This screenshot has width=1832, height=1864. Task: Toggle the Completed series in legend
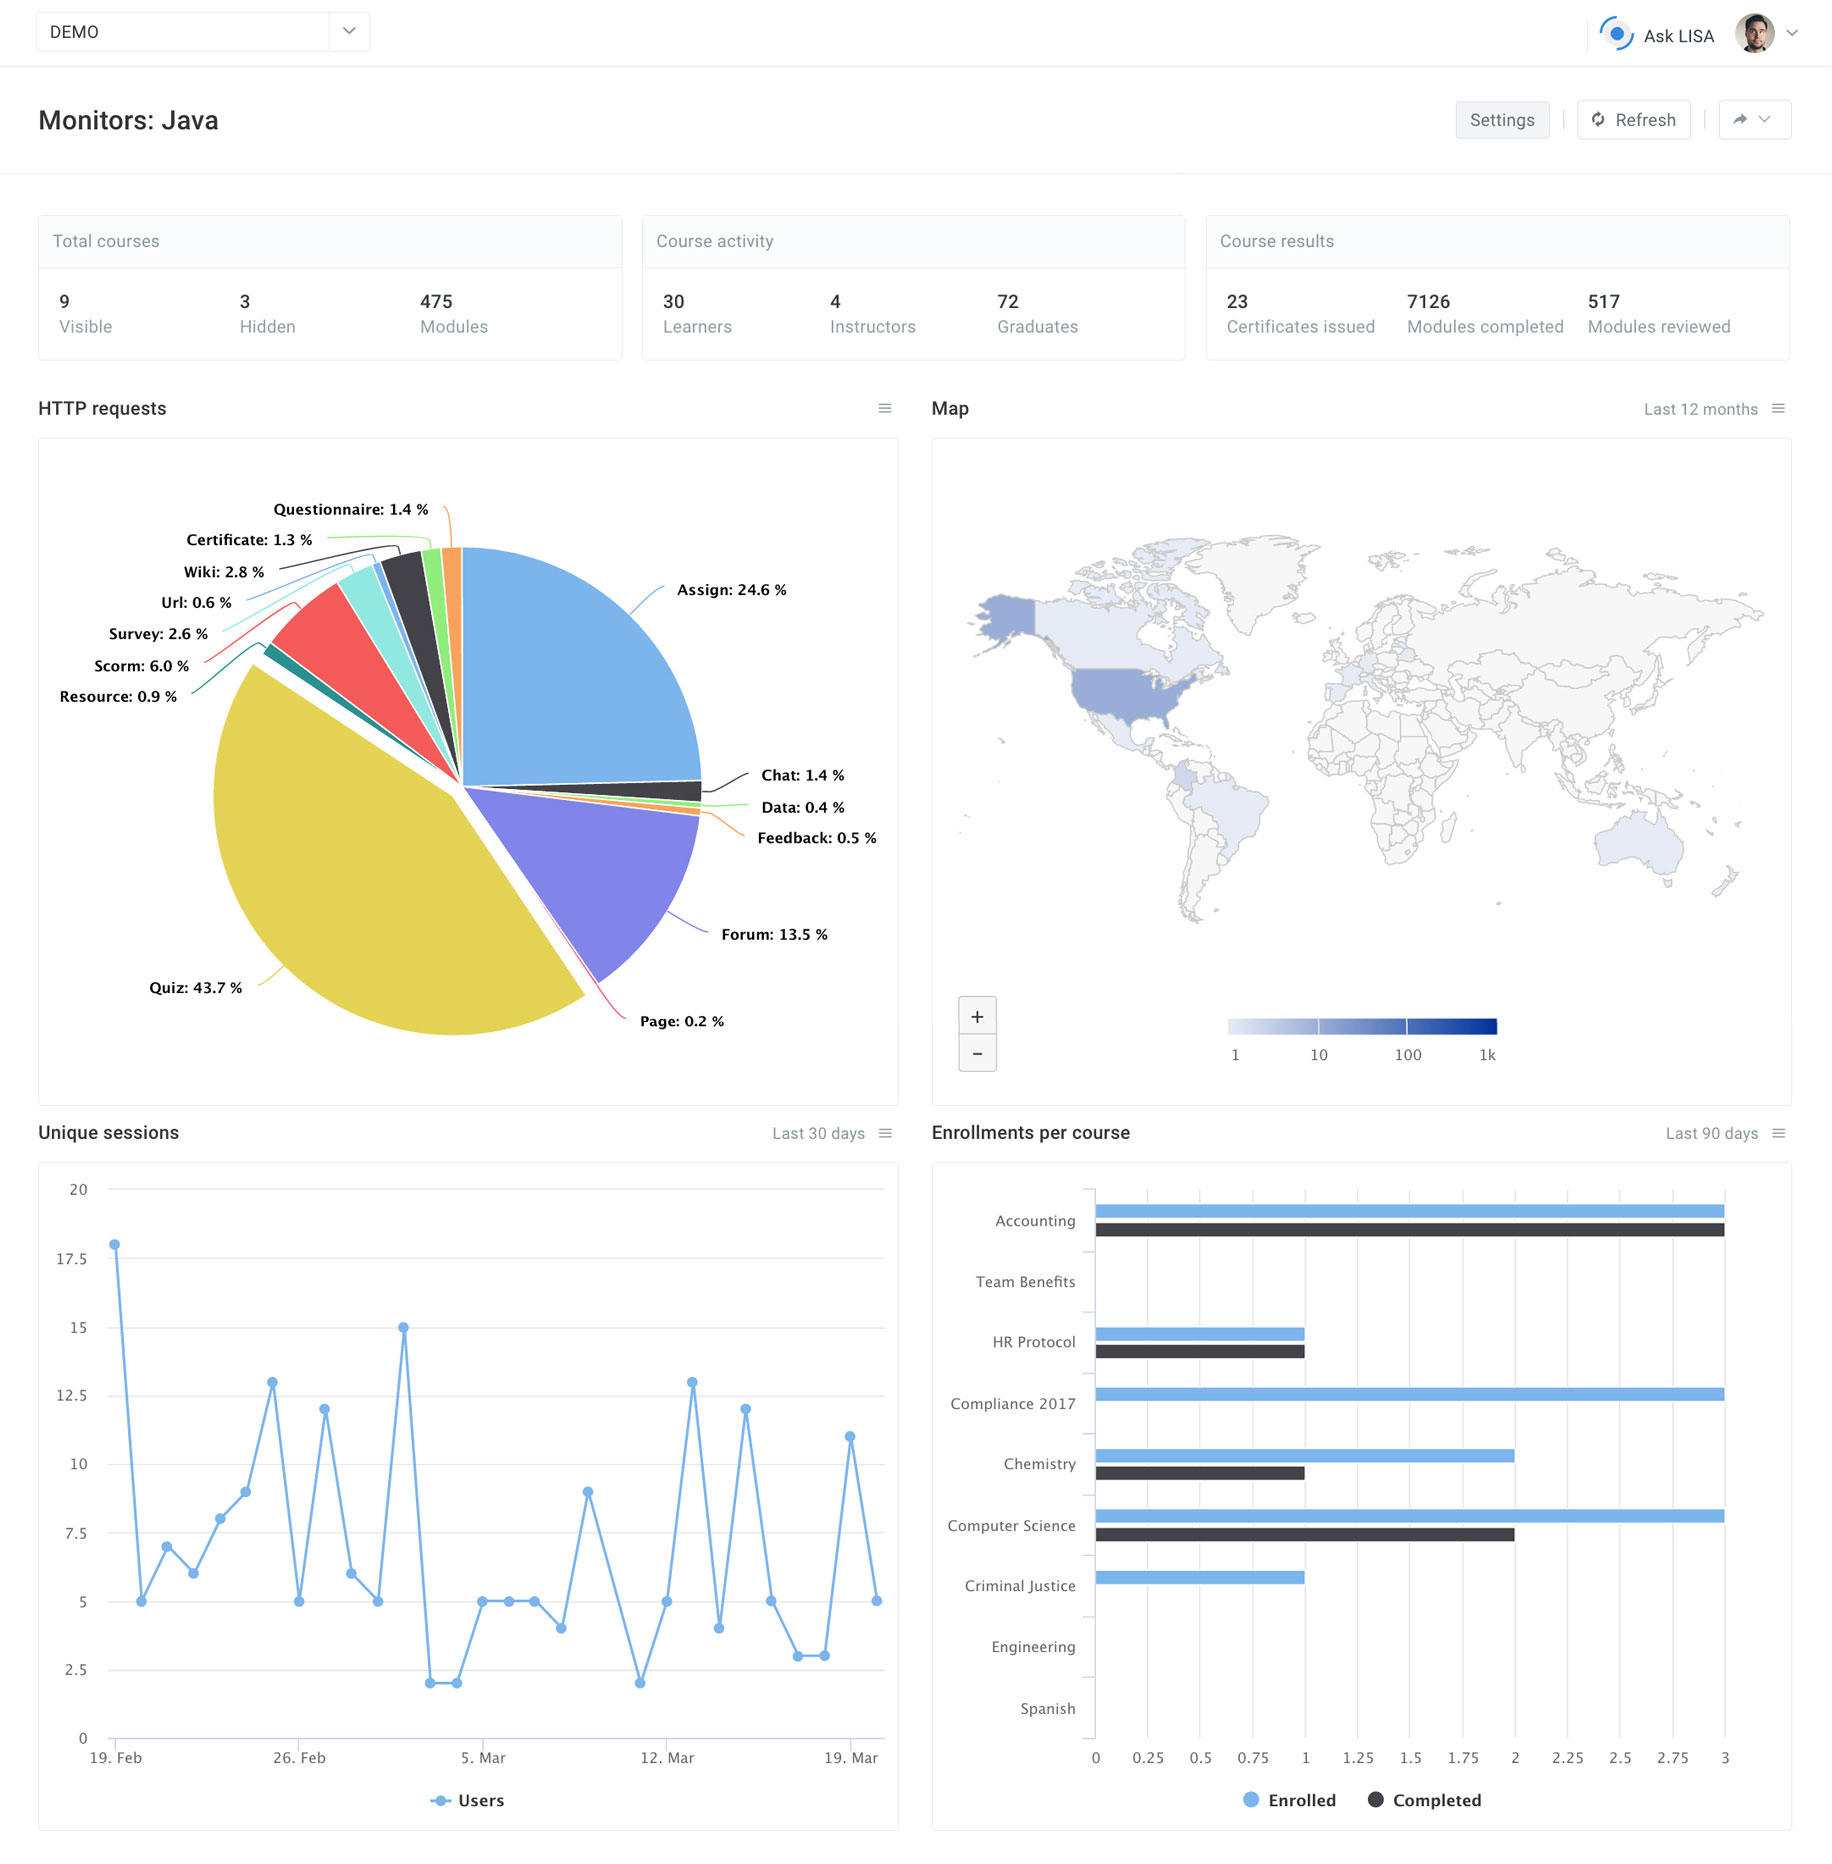point(1424,1800)
